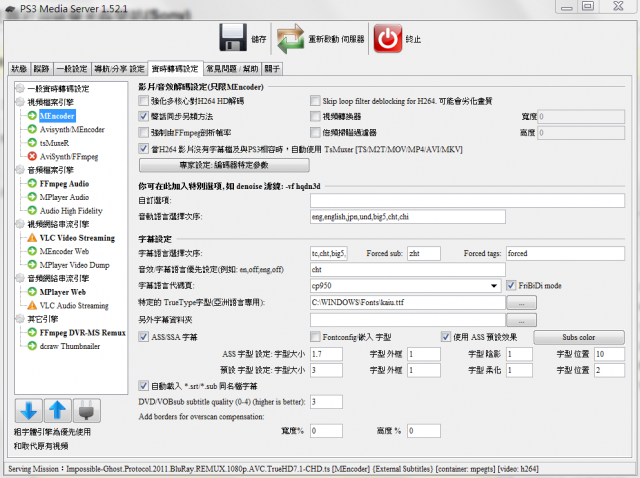This screenshot has width=640, height=478.
Task: Click the green icon beside MPlayer Video Dump
Action: 32,265
